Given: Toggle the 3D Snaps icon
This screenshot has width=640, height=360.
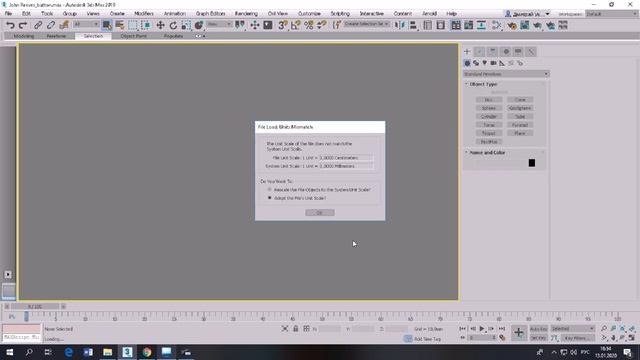Looking at the screenshot, I should point(282,25).
